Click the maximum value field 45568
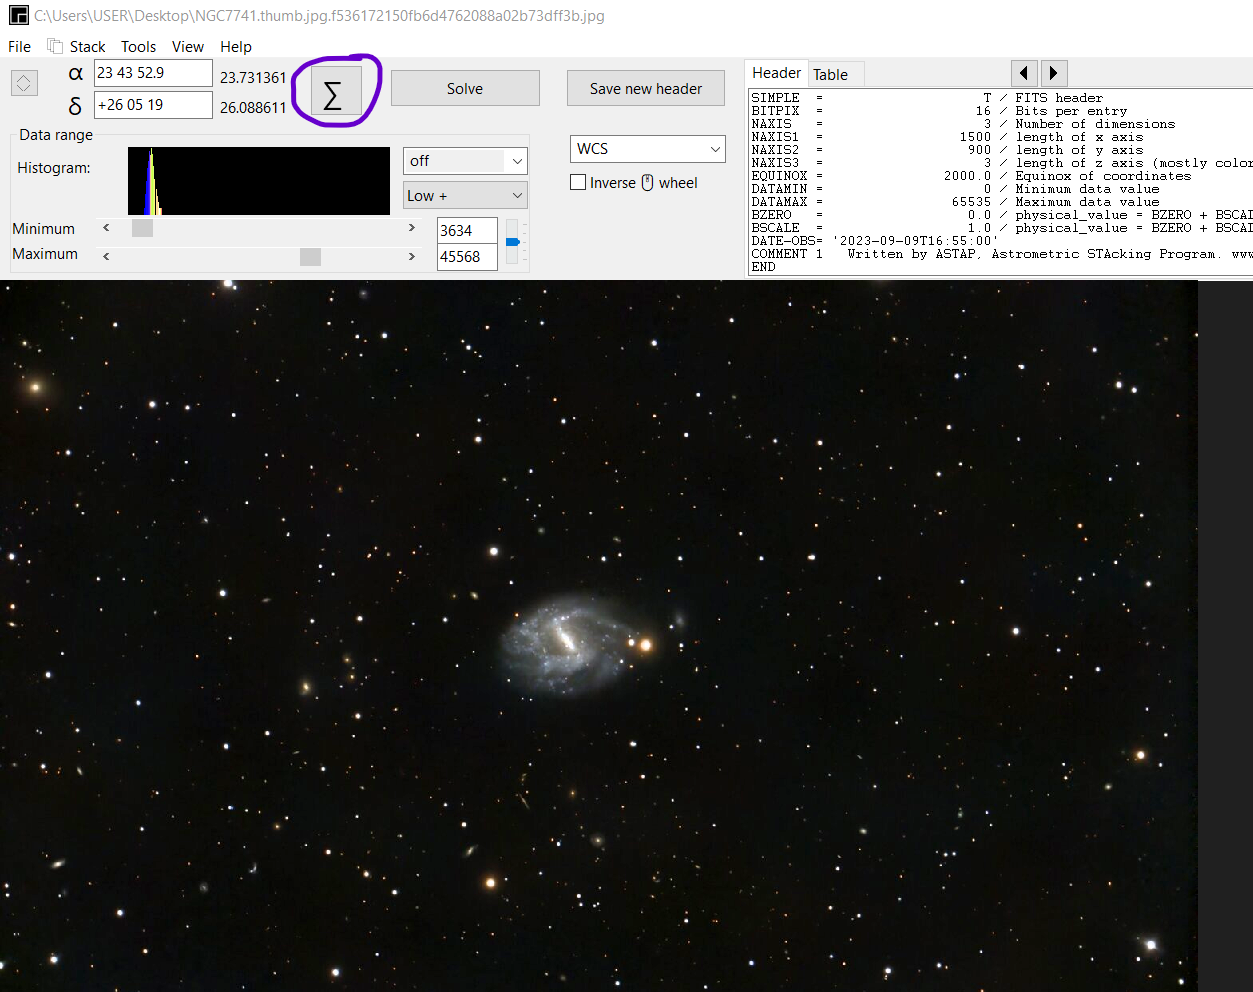Screen dimensions: 1253x992 click(x=467, y=257)
